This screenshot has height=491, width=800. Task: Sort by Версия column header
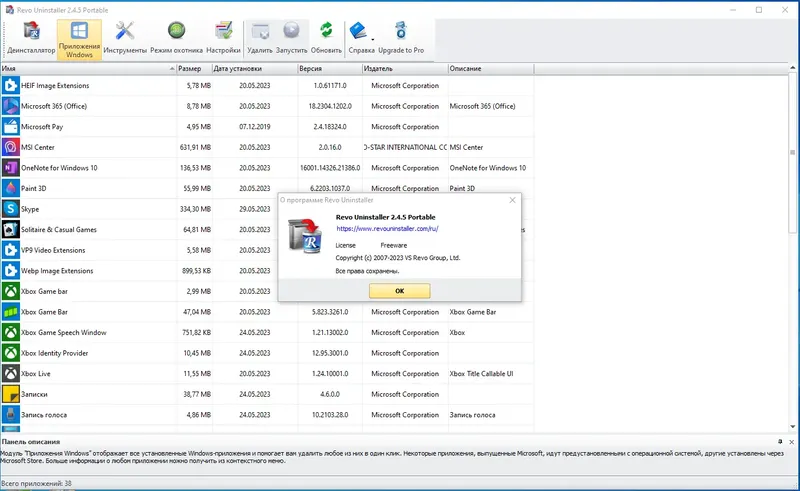coord(330,68)
